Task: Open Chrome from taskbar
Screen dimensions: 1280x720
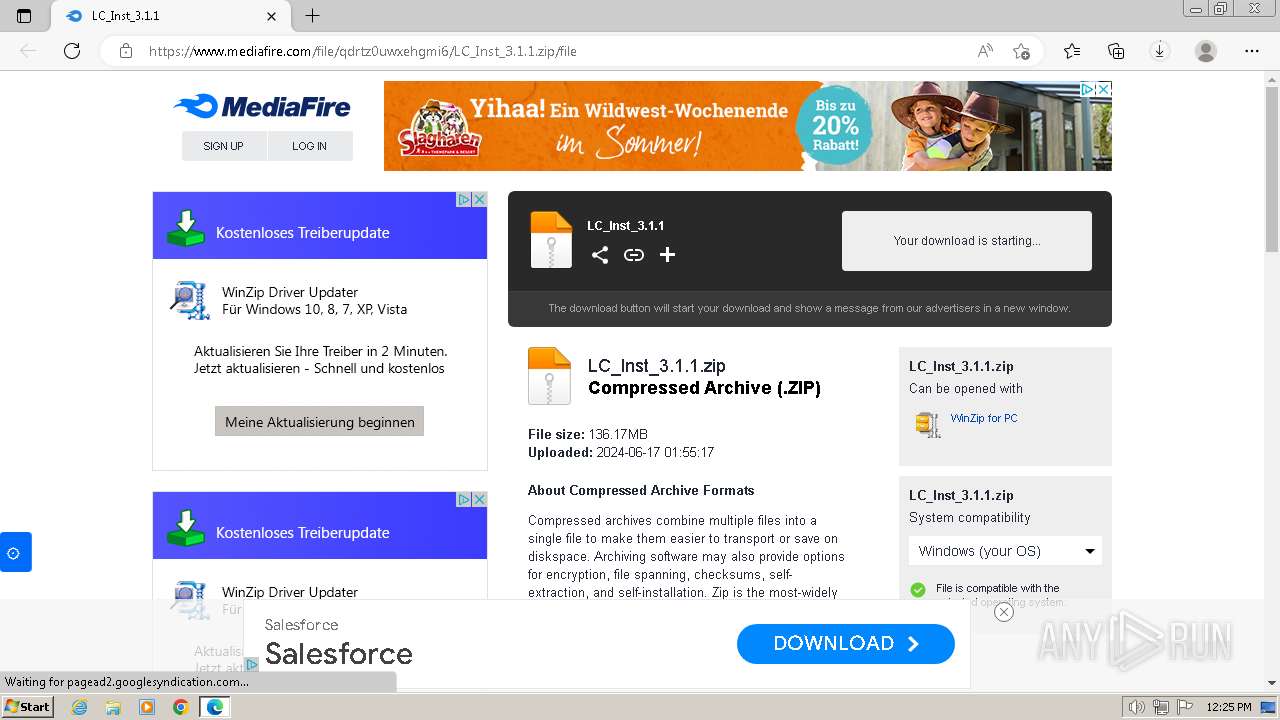Action: tap(181, 707)
